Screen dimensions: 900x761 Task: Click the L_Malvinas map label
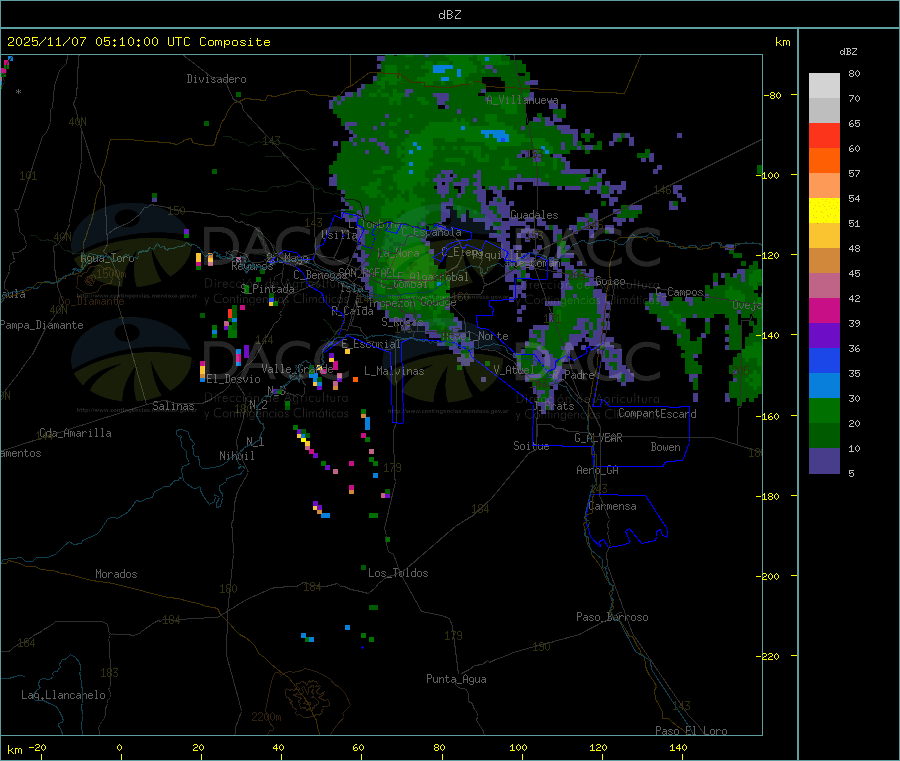(x=394, y=371)
